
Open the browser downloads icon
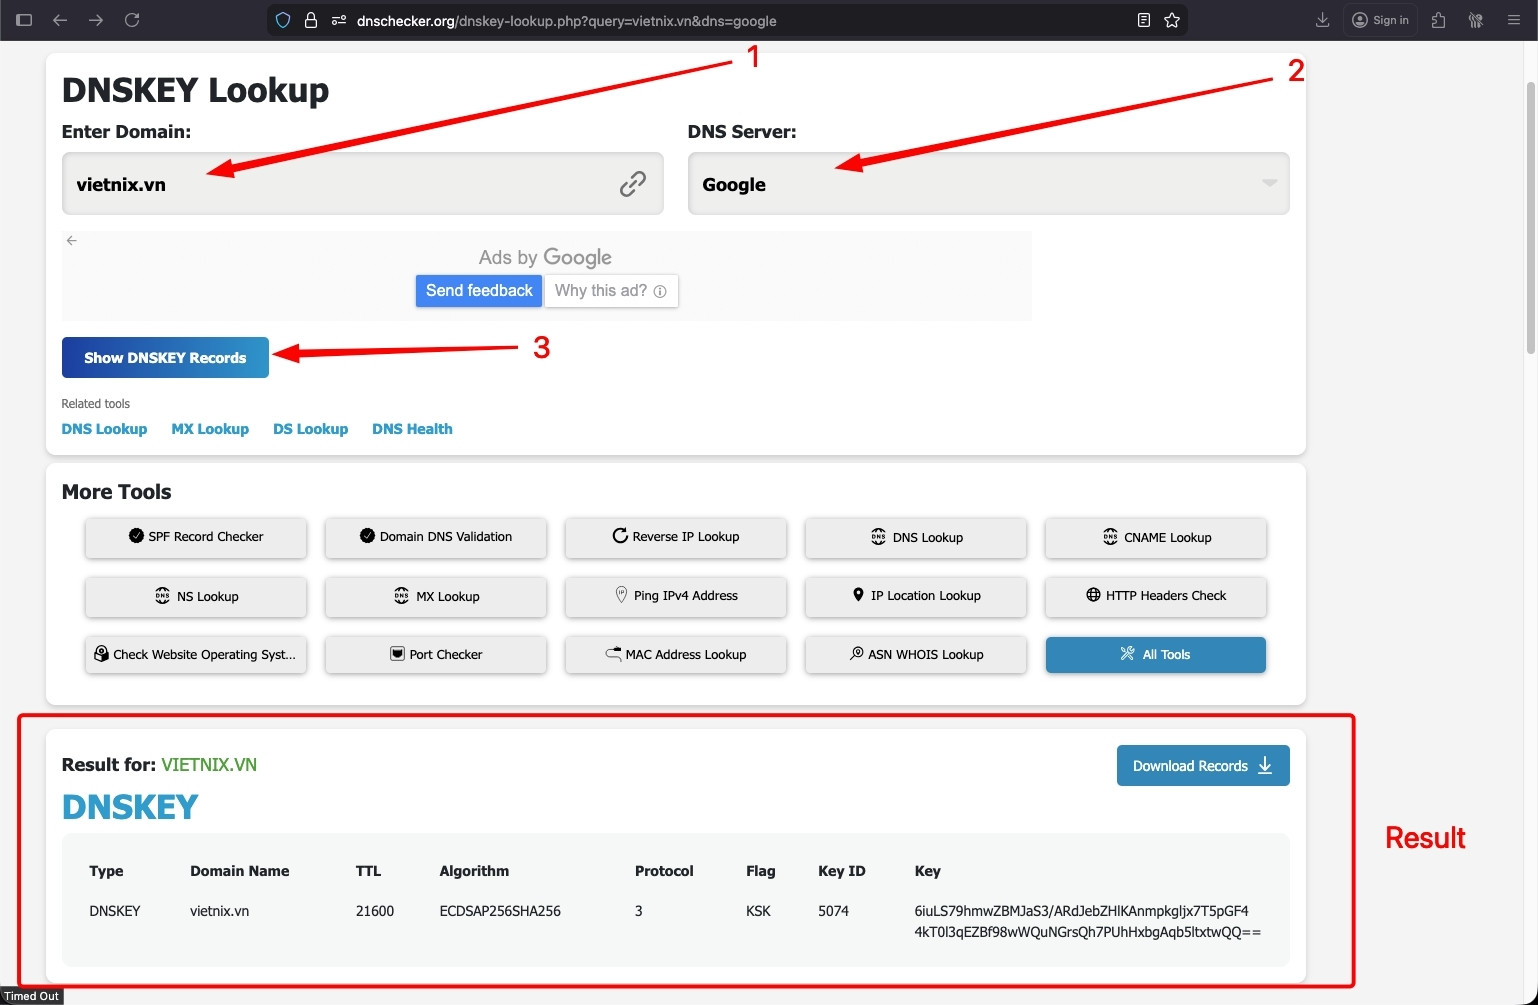[x=1322, y=20]
